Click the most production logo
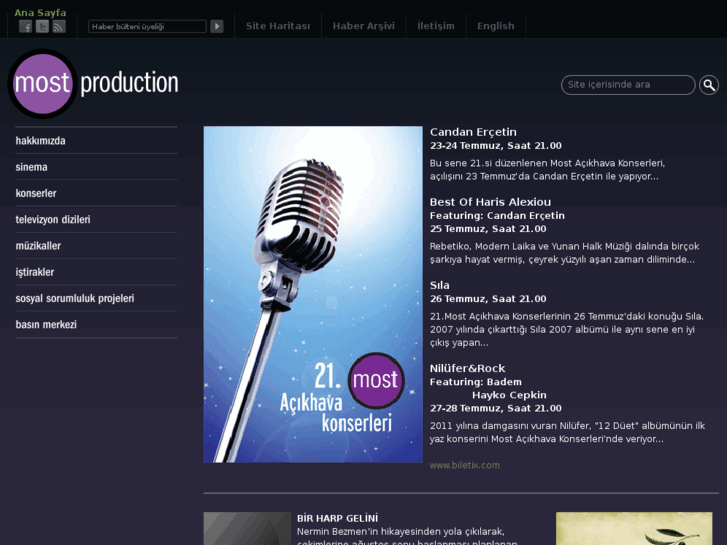 point(94,83)
